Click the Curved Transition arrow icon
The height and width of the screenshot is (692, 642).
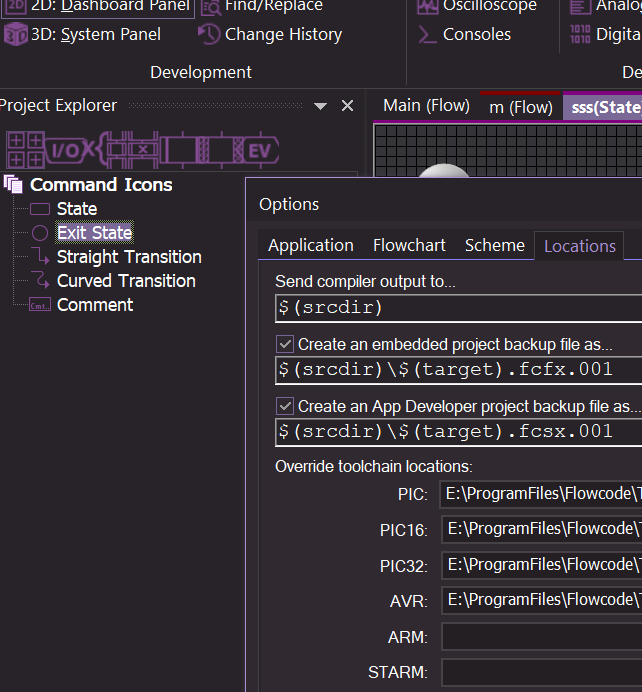tap(40, 281)
